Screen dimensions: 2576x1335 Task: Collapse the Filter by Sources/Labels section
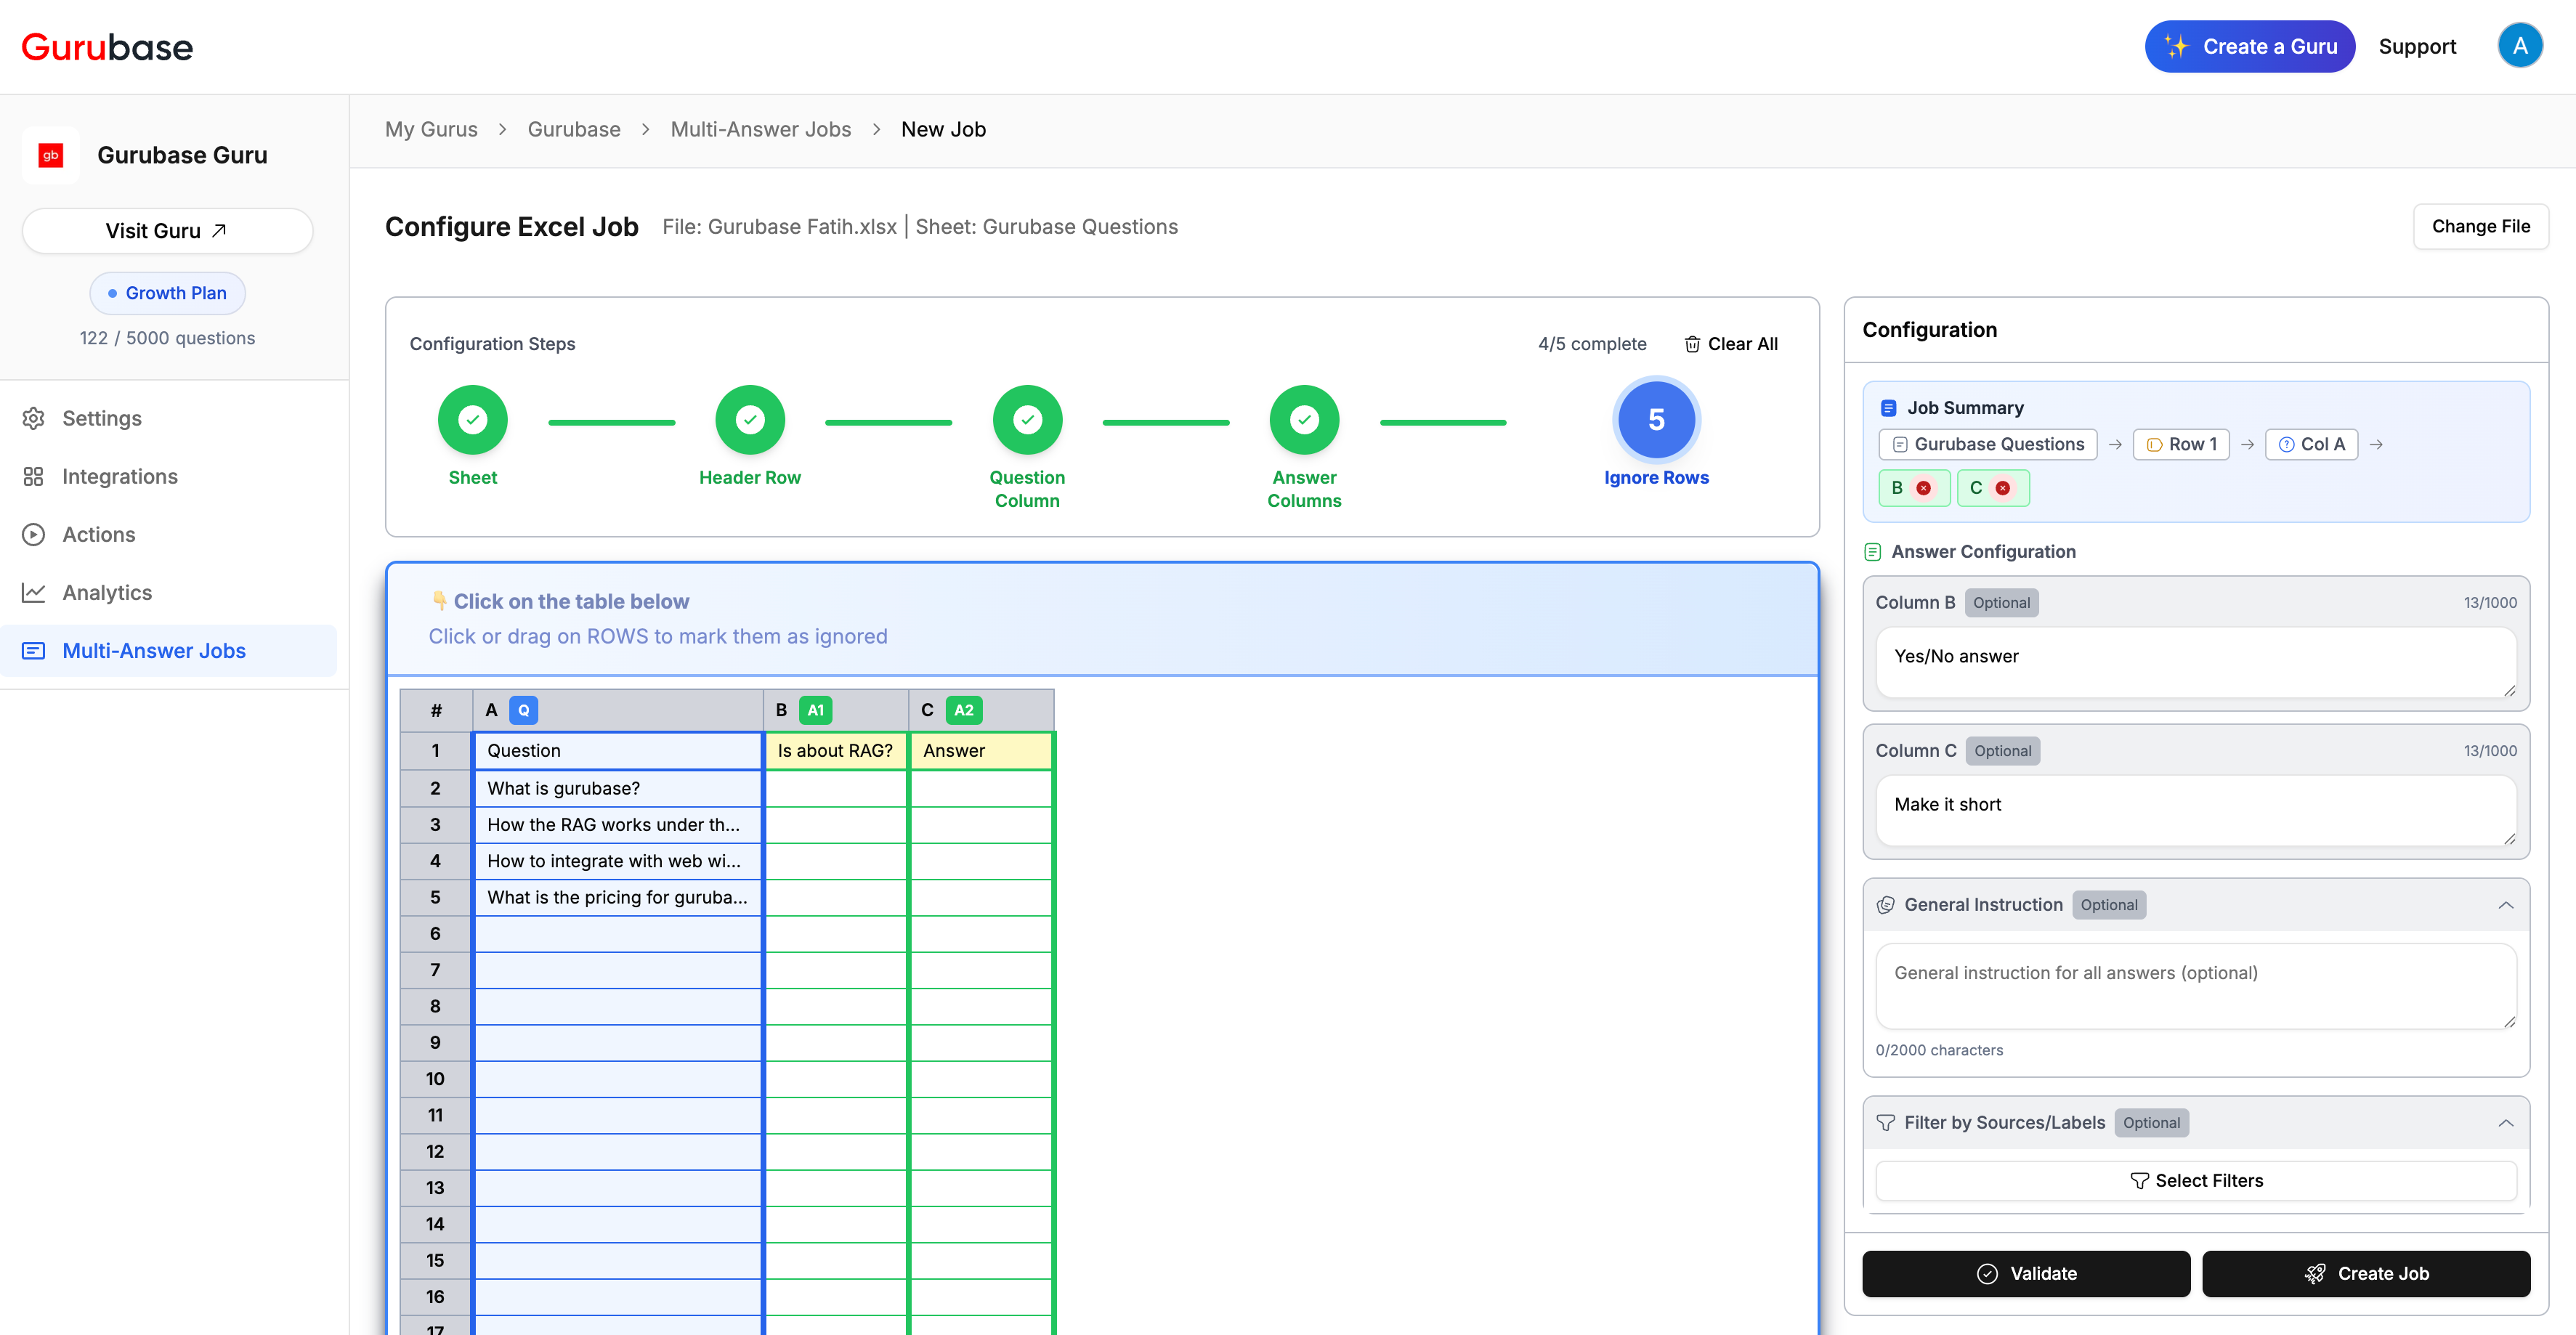(2505, 1123)
